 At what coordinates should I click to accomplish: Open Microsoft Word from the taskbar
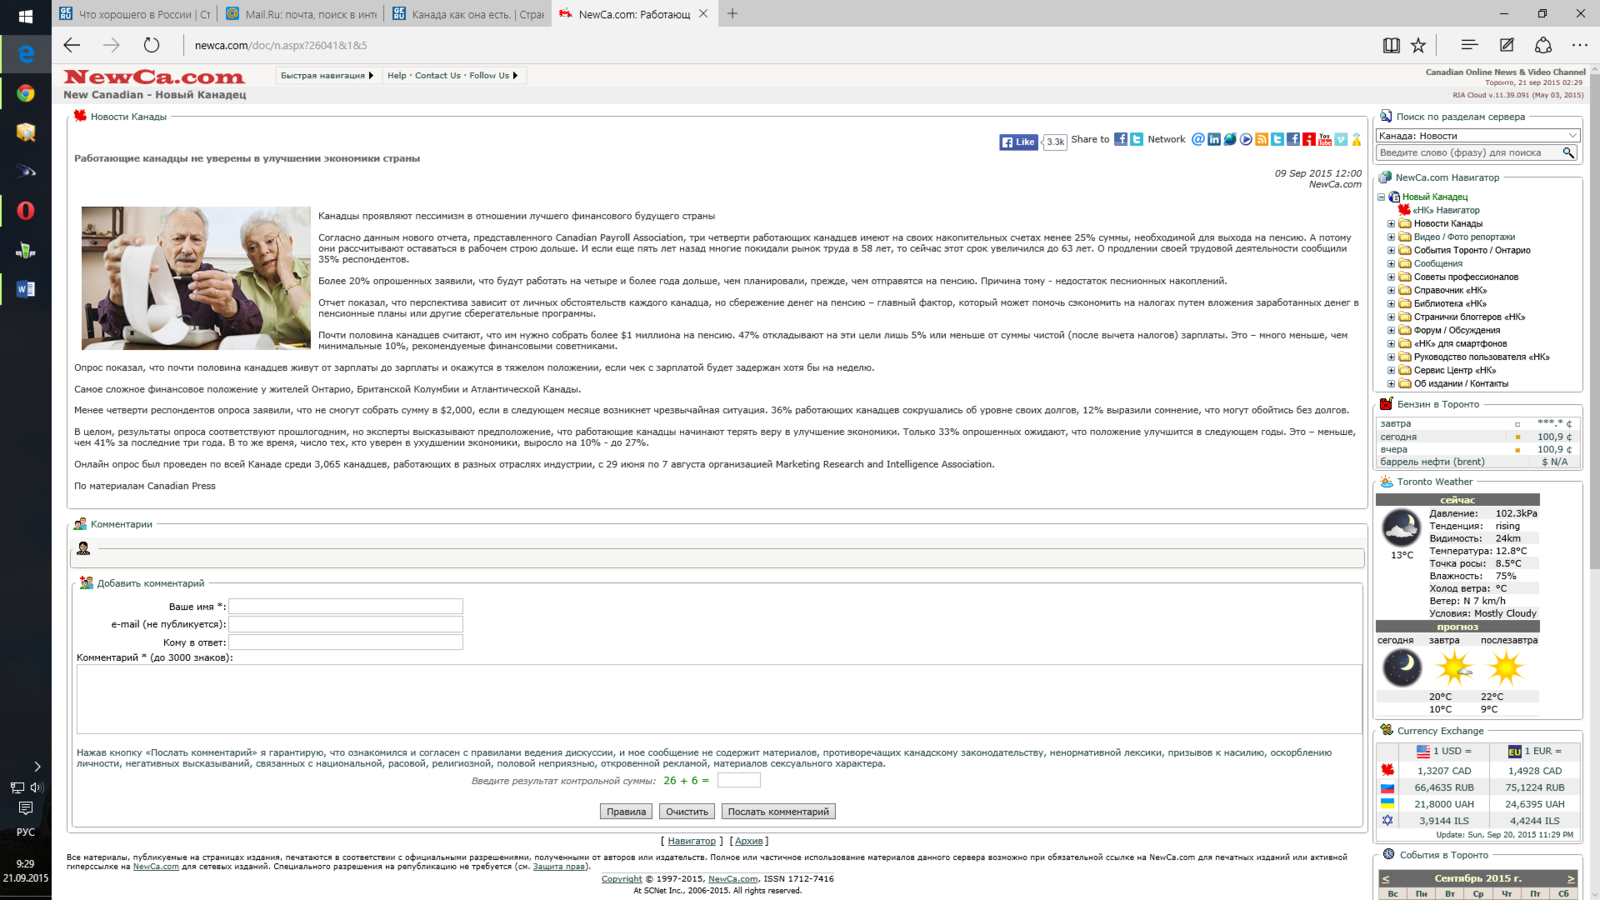pos(26,289)
